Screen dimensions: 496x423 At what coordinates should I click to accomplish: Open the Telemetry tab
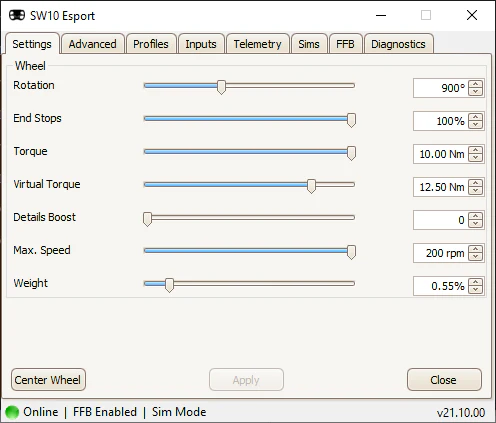(x=257, y=44)
